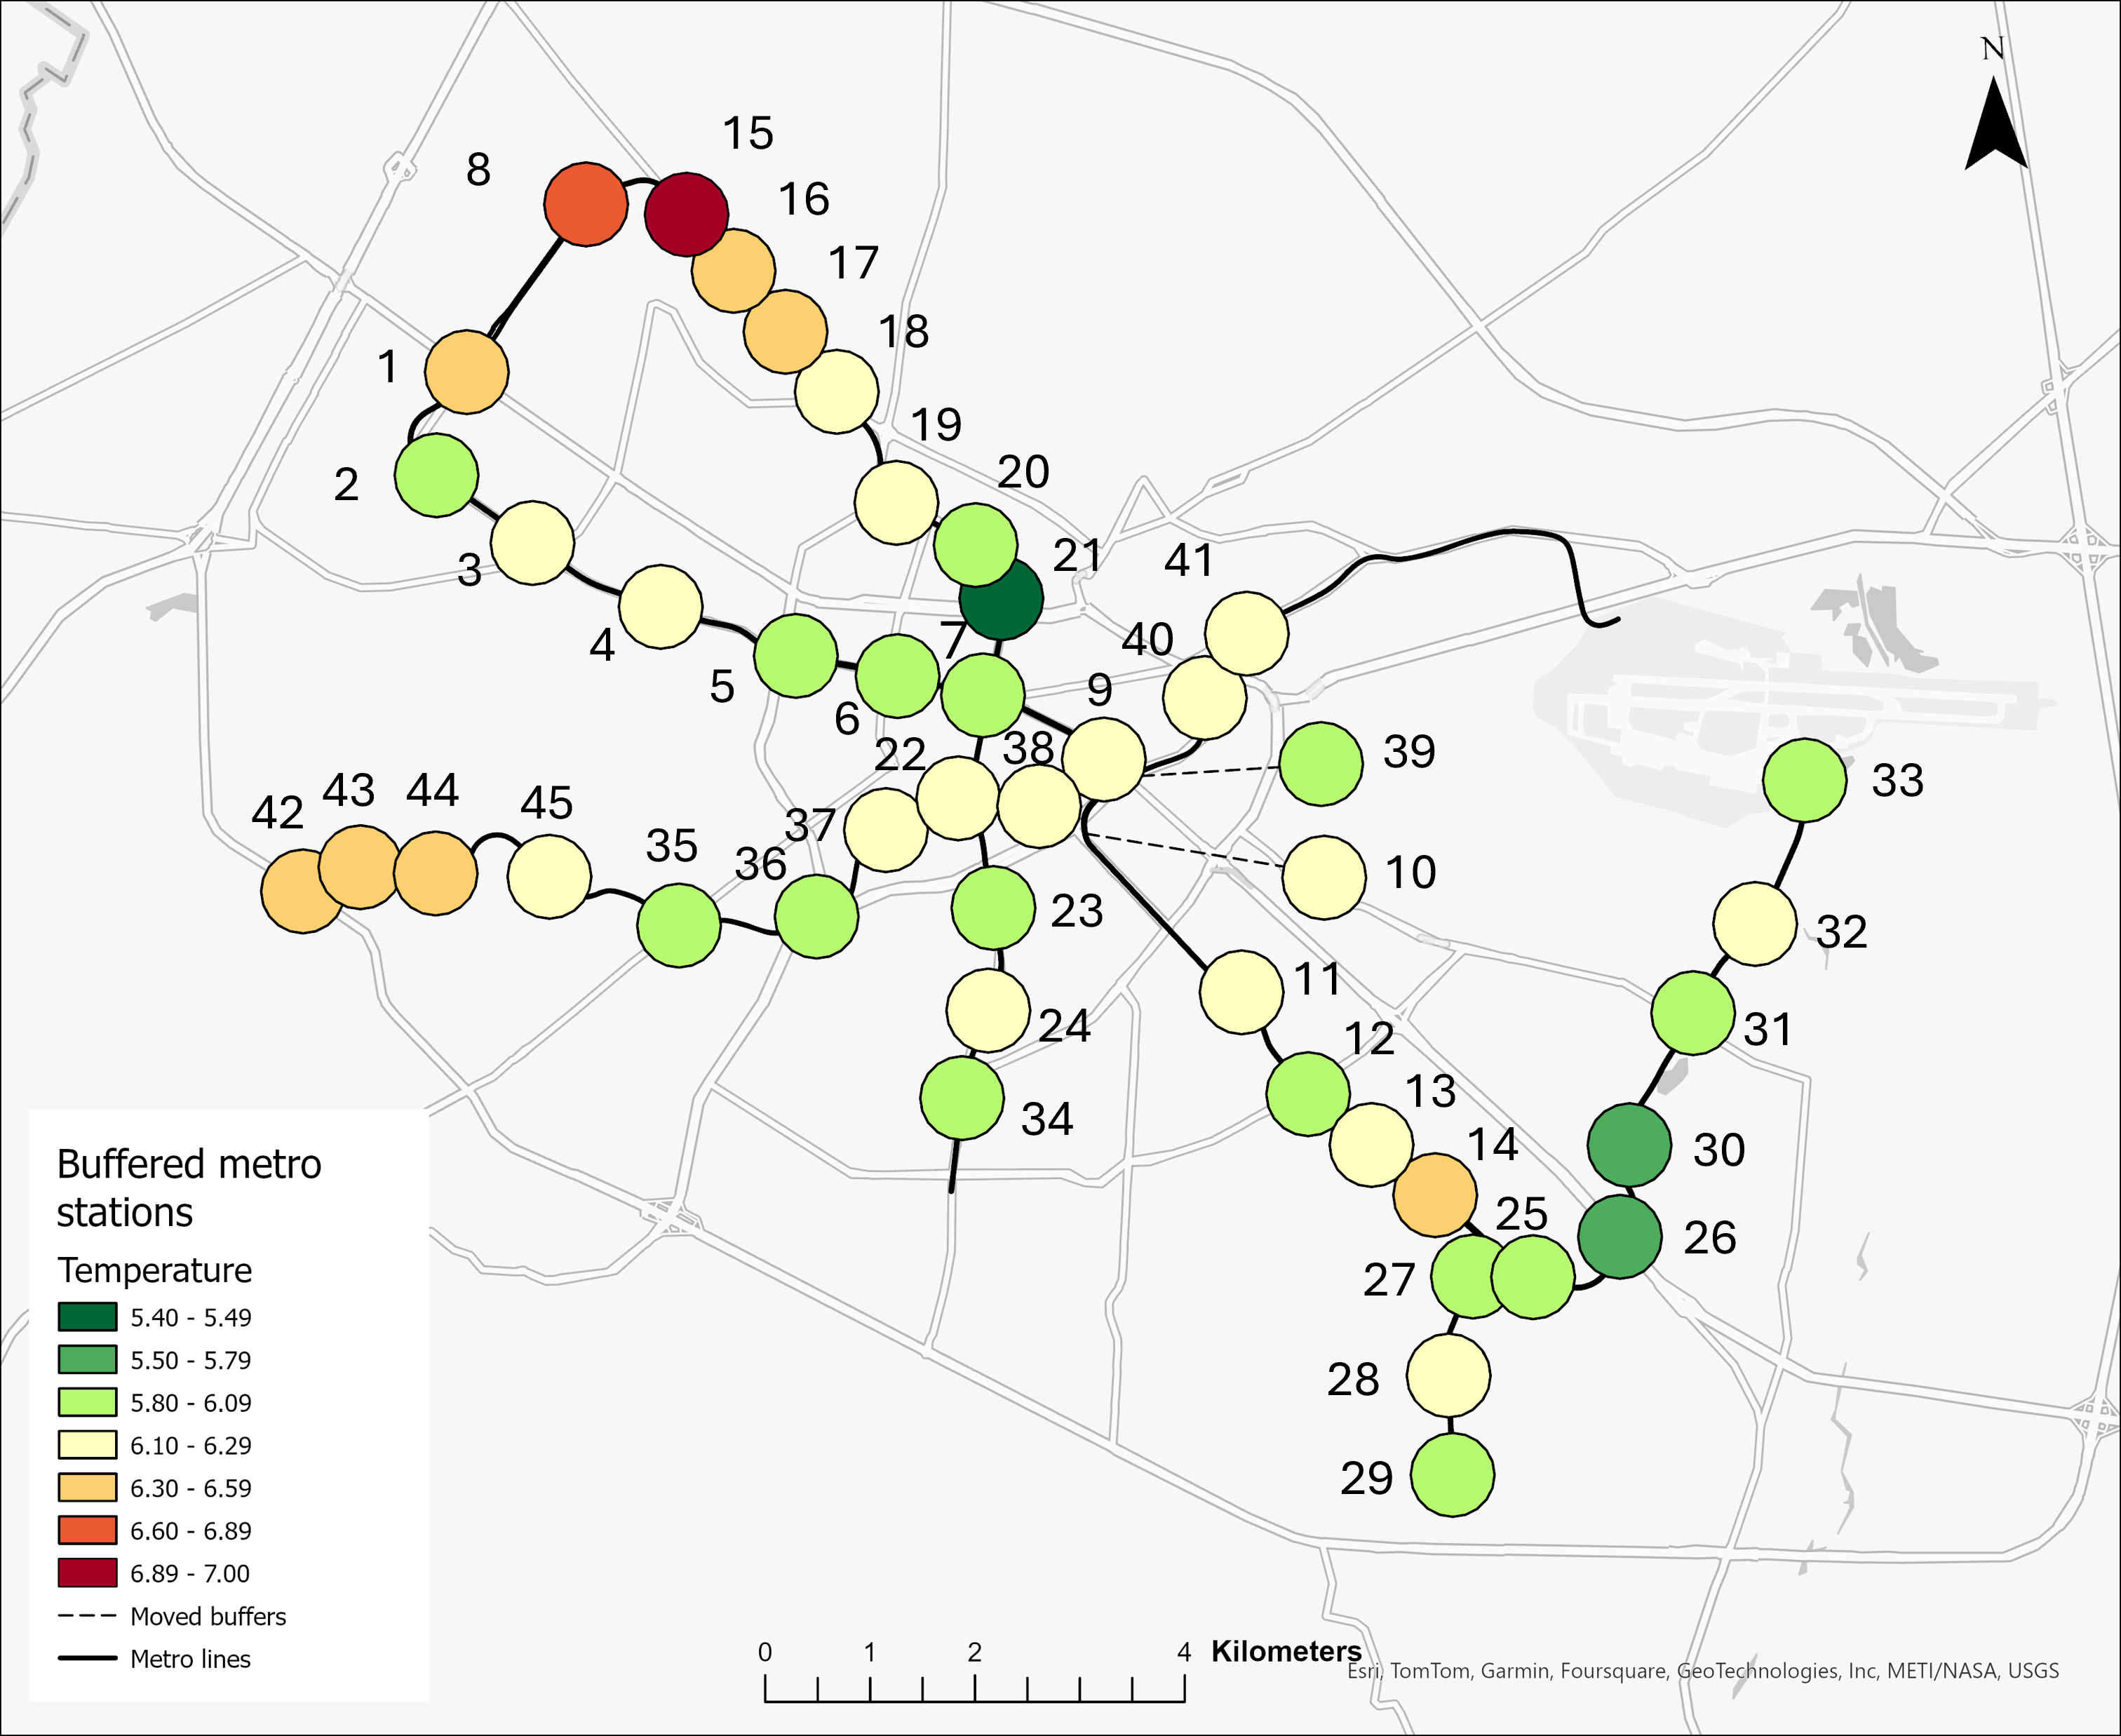Screen dimensions: 2121x1736
Task: Click the Metro lines legend symbol
Action: pos(88,1659)
